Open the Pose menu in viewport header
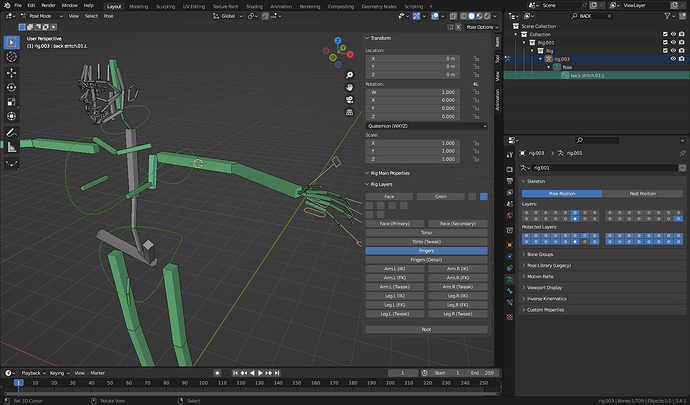Image resolution: width=690 pixels, height=405 pixels. pyautogui.click(x=108, y=16)
